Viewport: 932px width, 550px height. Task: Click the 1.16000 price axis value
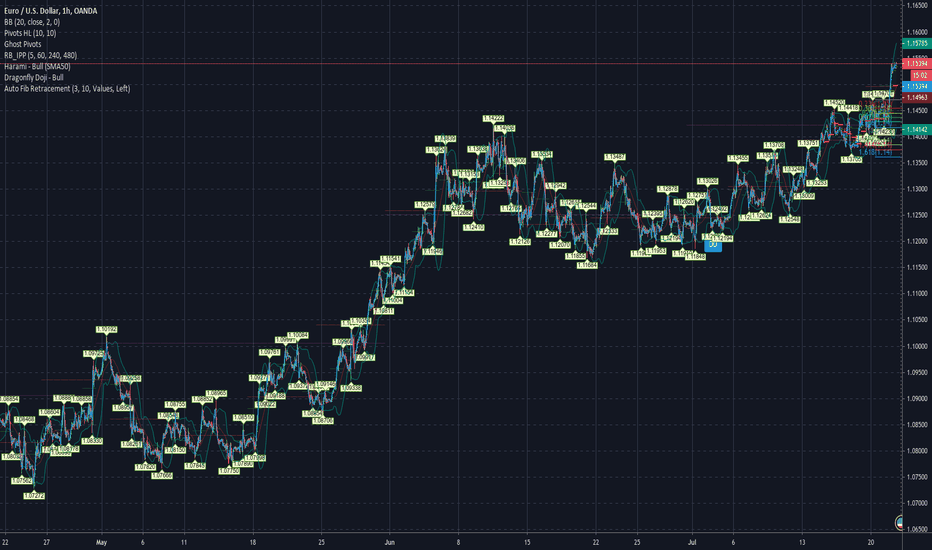tap(917, 32)
